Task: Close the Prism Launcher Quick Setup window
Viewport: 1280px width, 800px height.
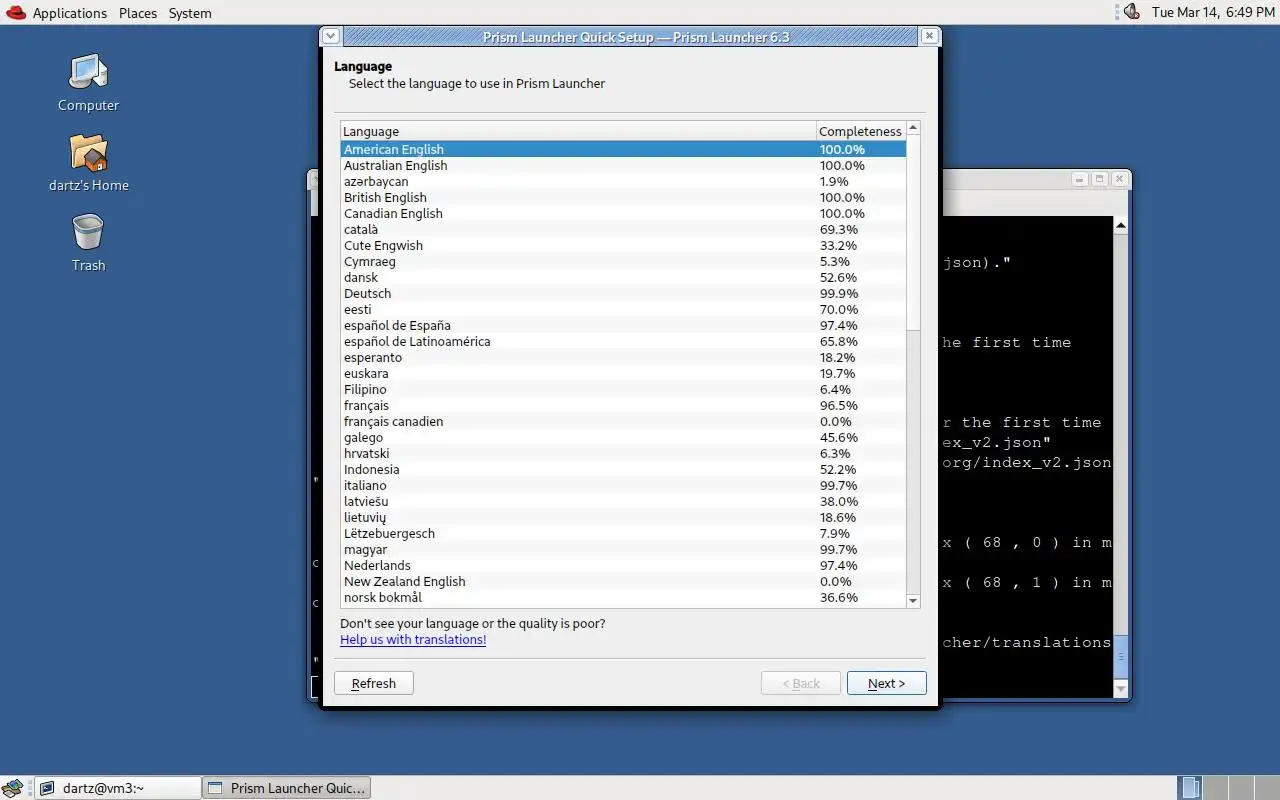Action: click(x=929, y=36)
